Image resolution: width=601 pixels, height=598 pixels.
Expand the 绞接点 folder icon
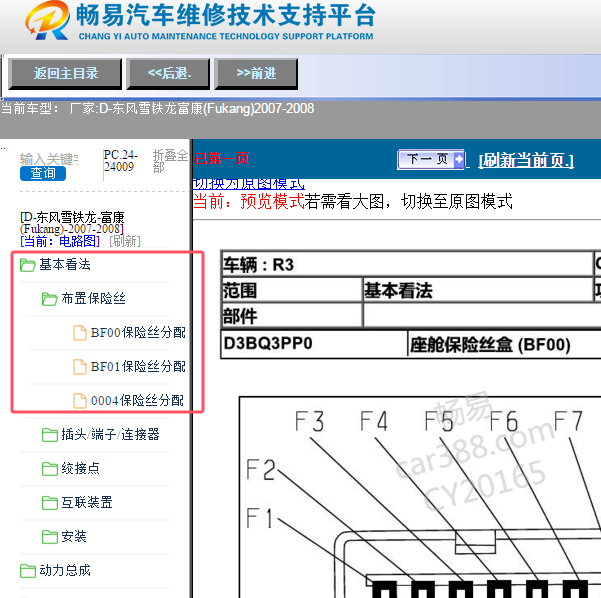point(49,469)
